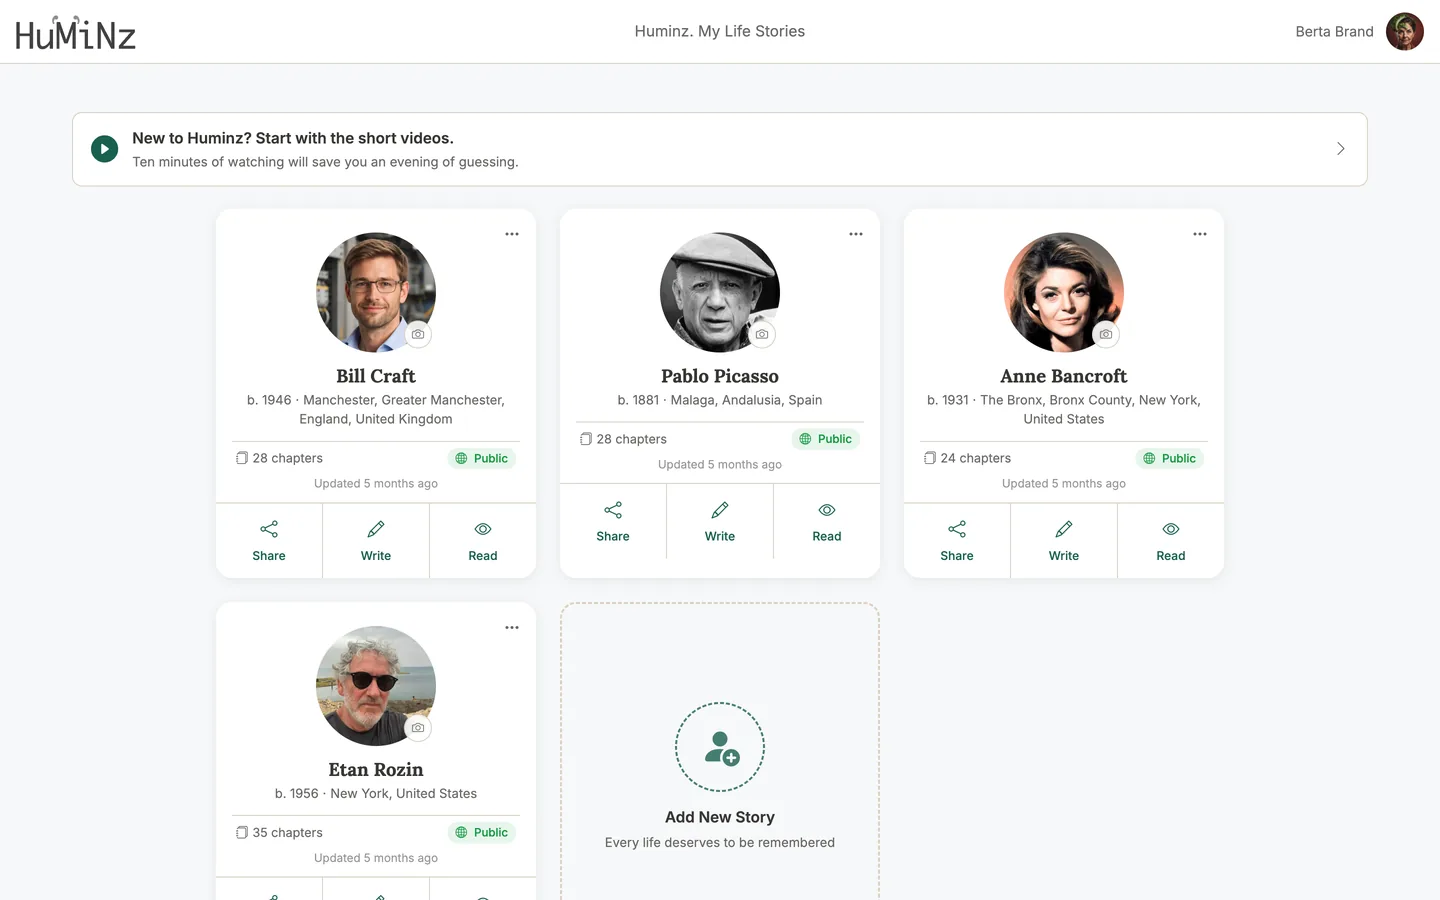
Task: Share Anne Bancroft's story
Action: pyautogui.click(x=957, y=541)
